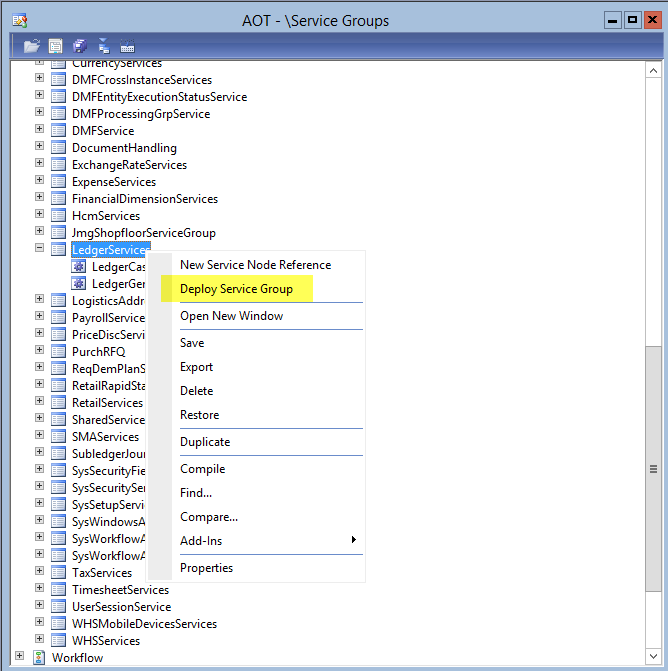
Task: Select the LedgerServices node icon
Action: (59, 250)
